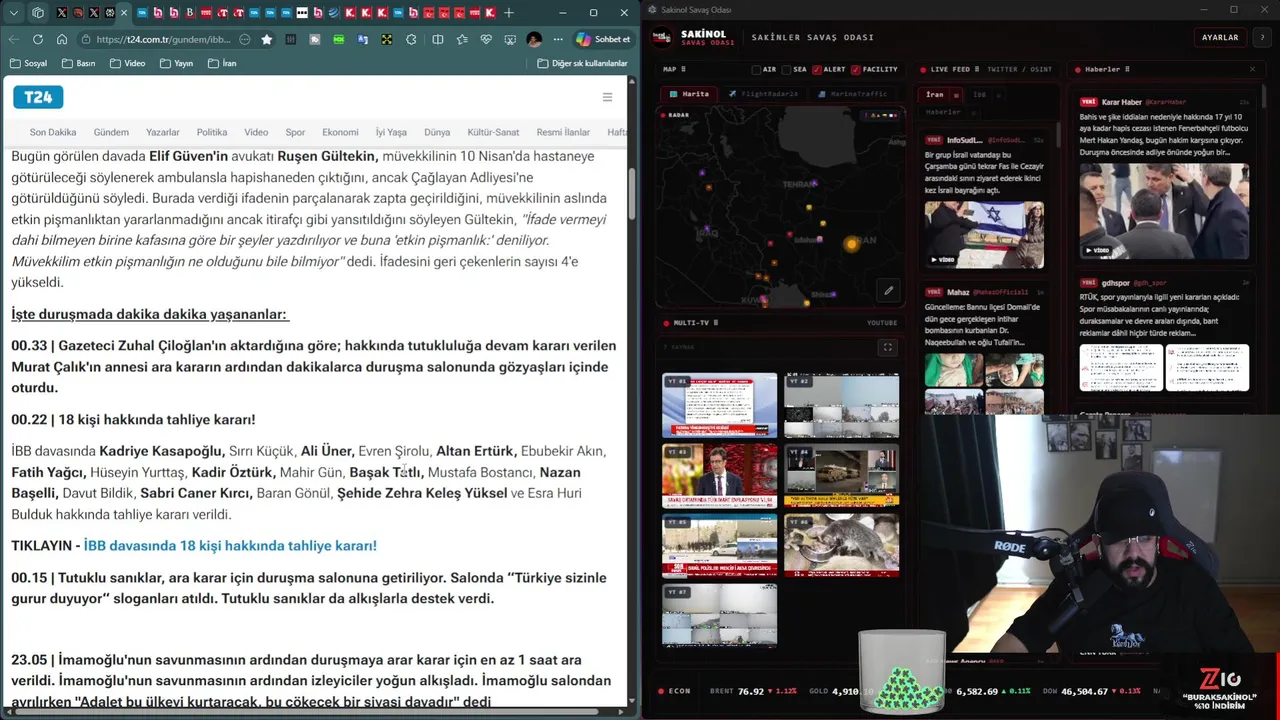Open browser workspaces icon
1280x720 pixels.
click(x=38, y=13)
